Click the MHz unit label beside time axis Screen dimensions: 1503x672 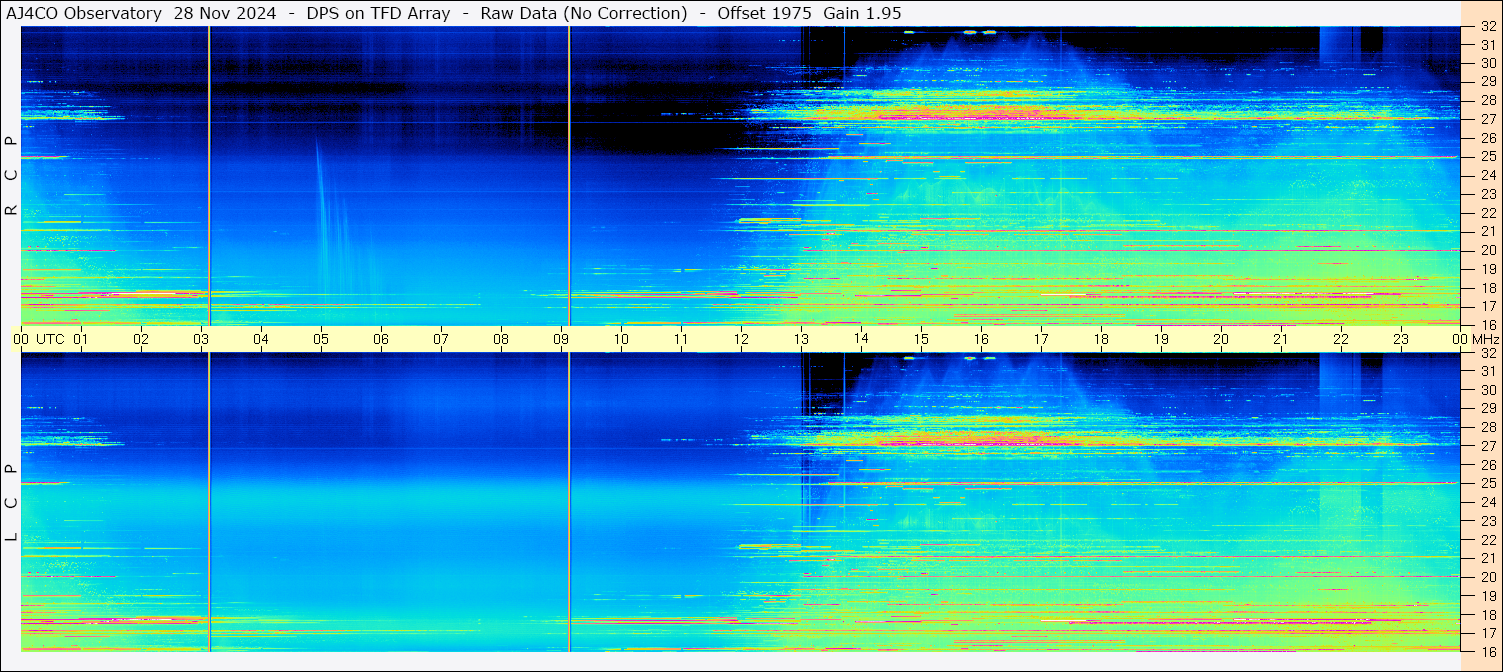[x=1485, y=339]
